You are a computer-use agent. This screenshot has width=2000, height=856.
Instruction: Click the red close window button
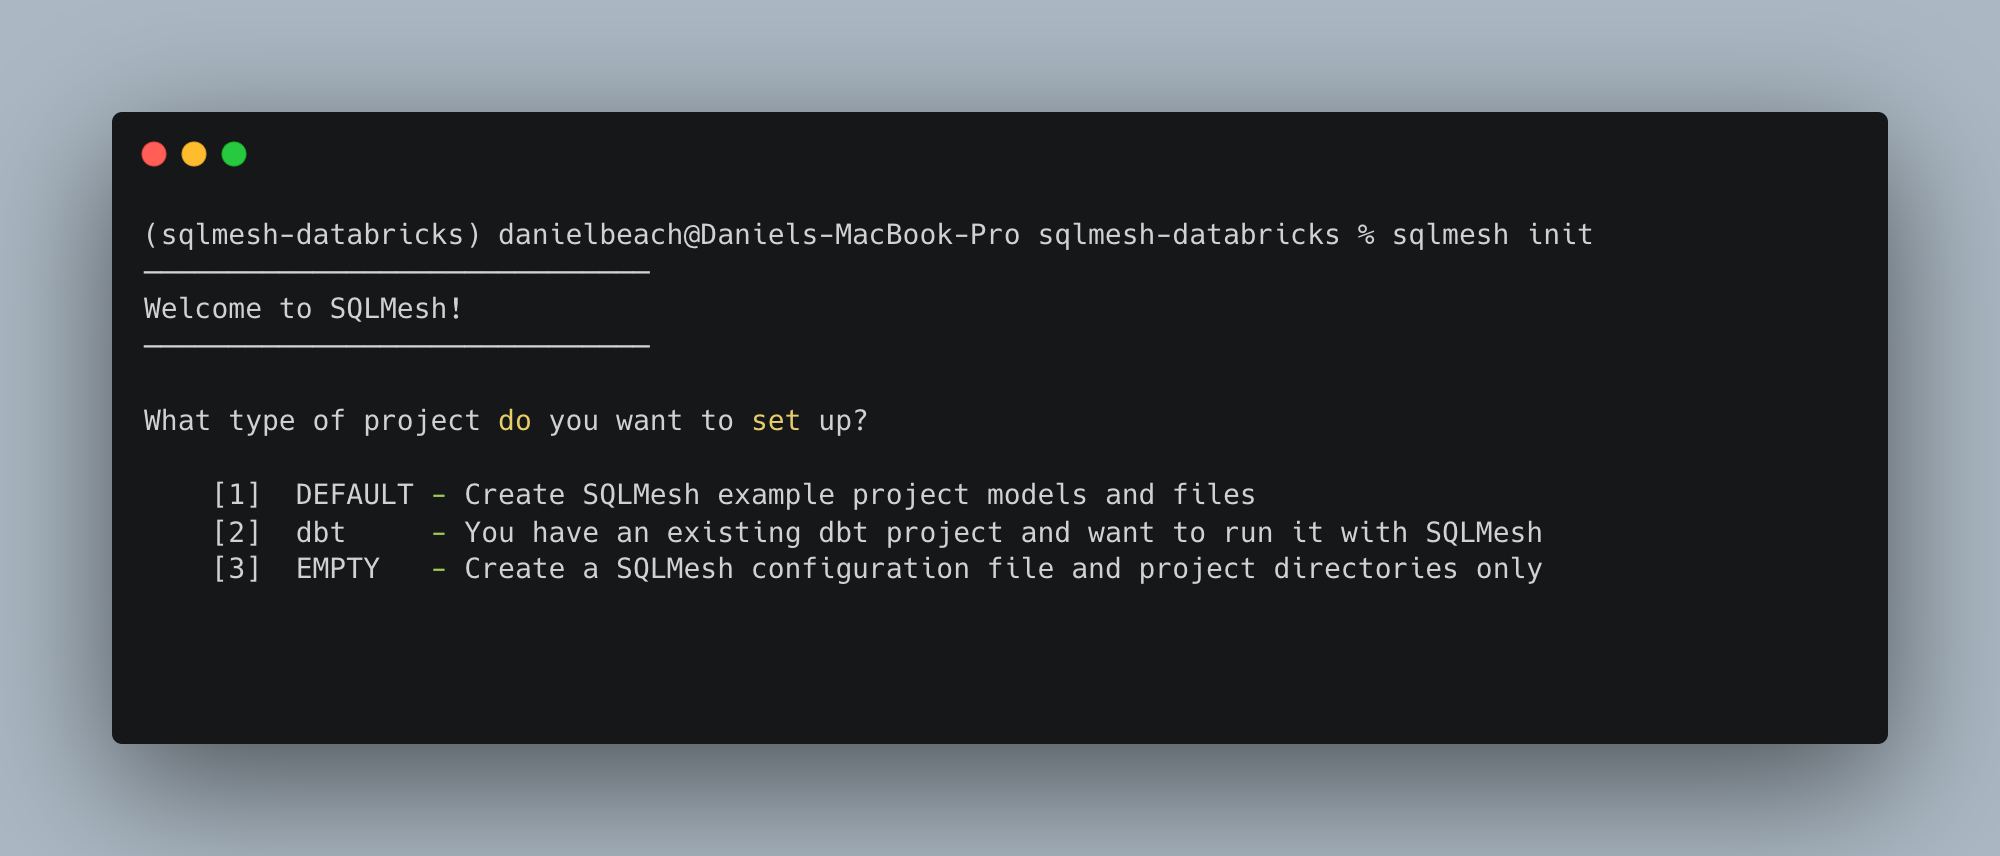pos(154,154)
